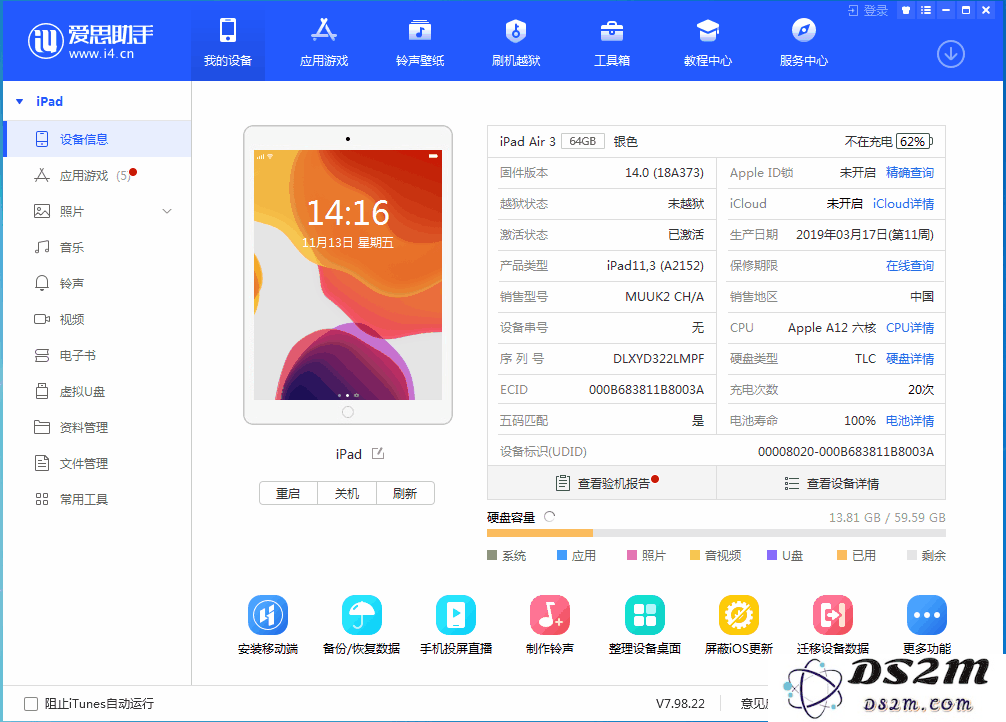The width and height of the screenshot is (1006, 722).
Task: Edit the iPad device name icon
Action: (x=378, y=454)
